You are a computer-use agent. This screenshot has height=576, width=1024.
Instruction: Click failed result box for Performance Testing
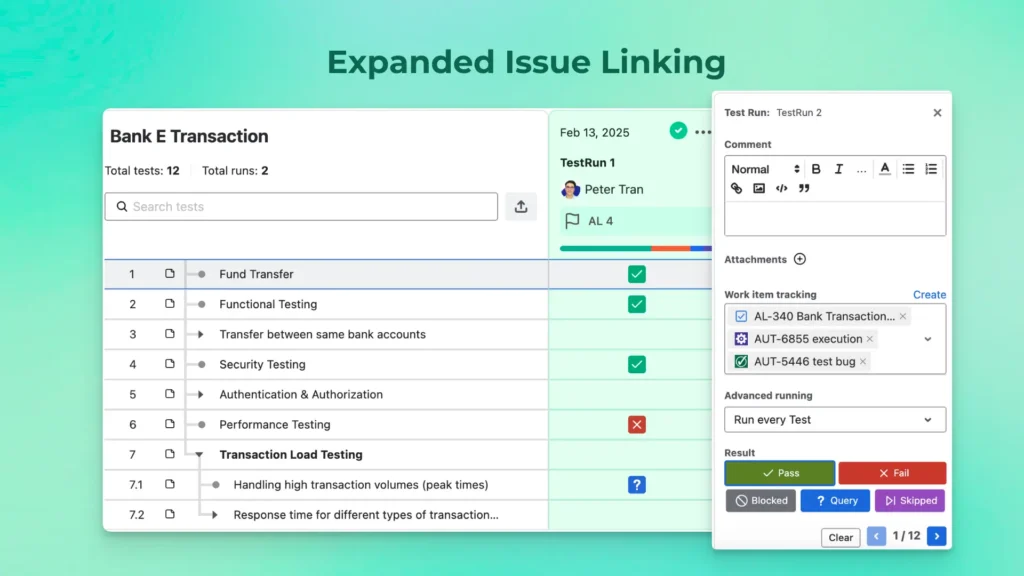click(637, 424)
